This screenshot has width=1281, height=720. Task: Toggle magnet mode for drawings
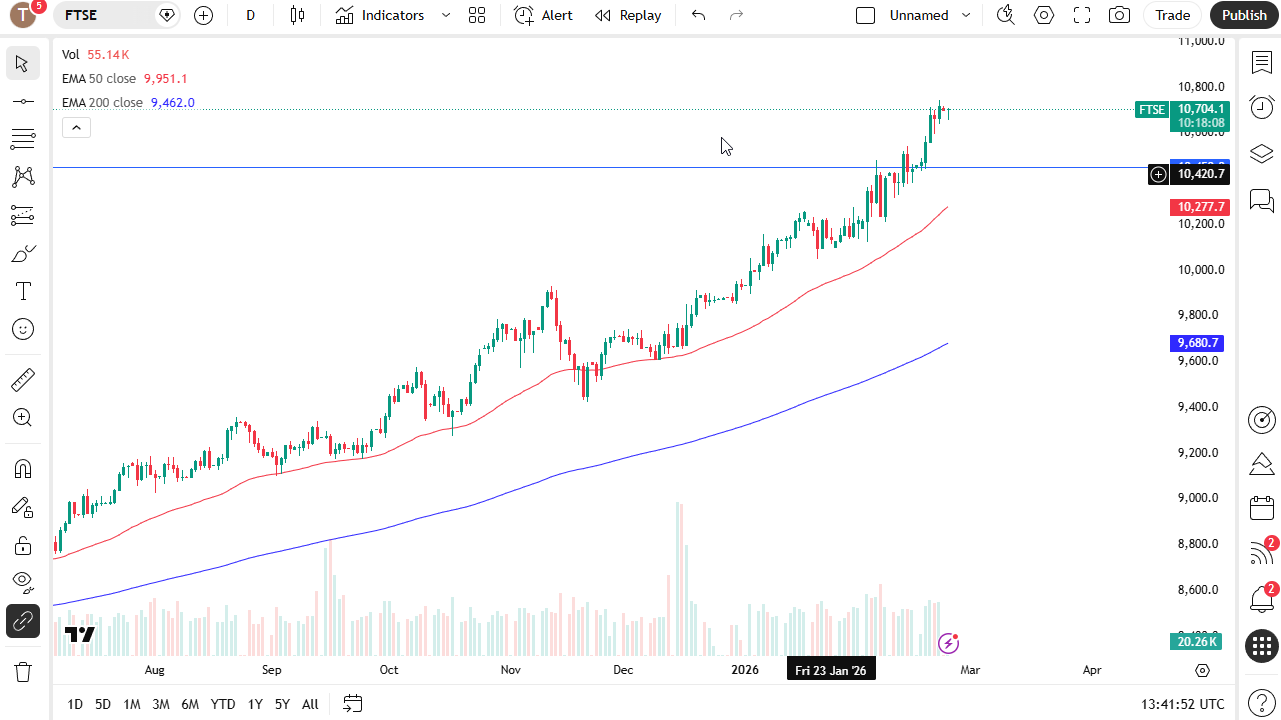[22, 469]
